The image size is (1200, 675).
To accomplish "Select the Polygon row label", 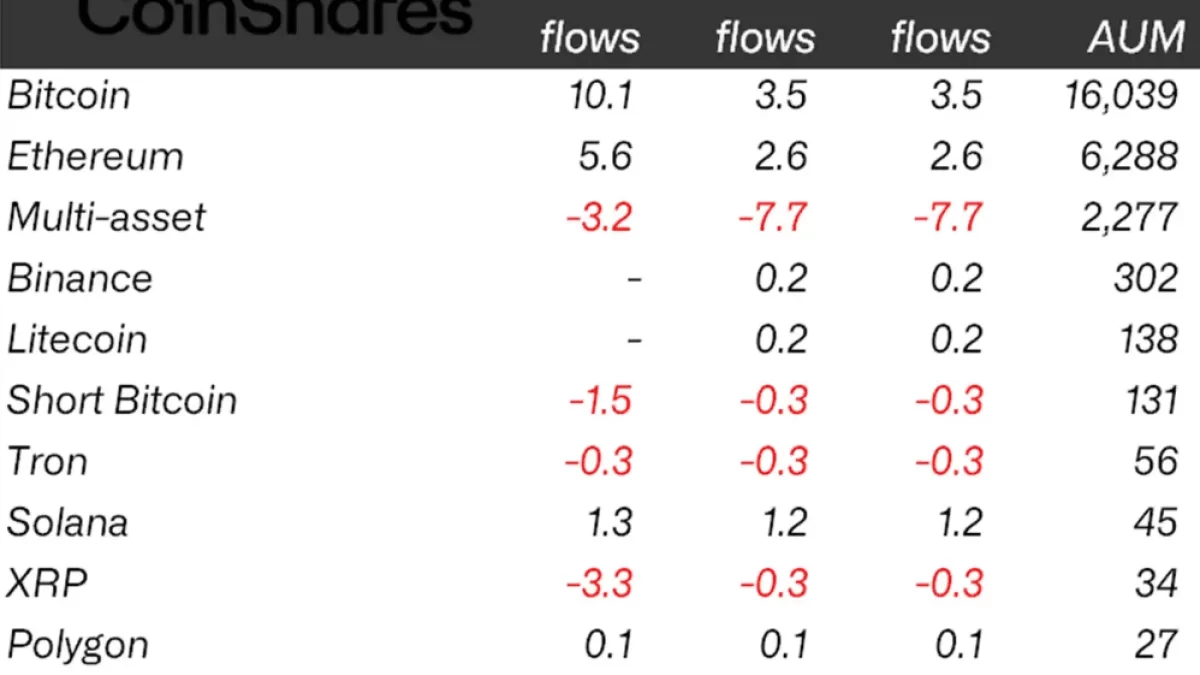I will (78, 645).
